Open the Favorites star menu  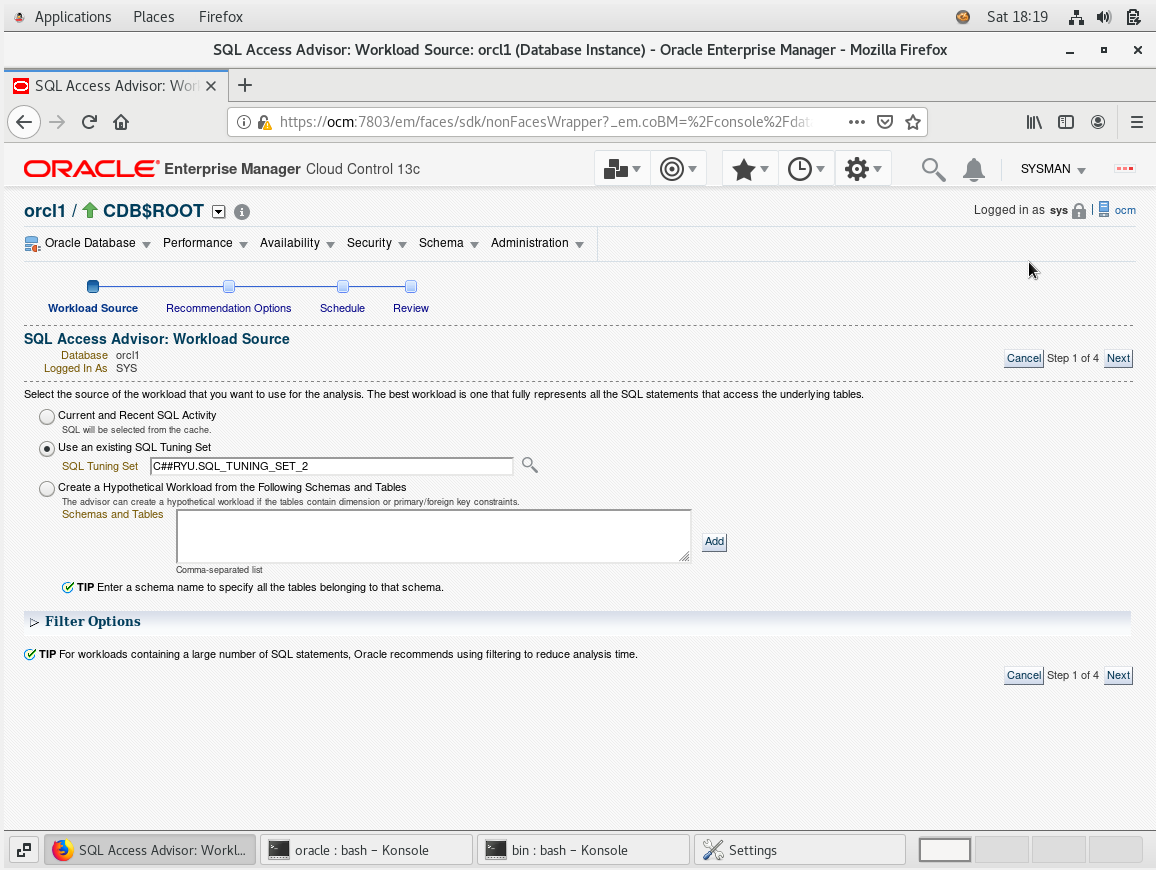pos(750,169)
